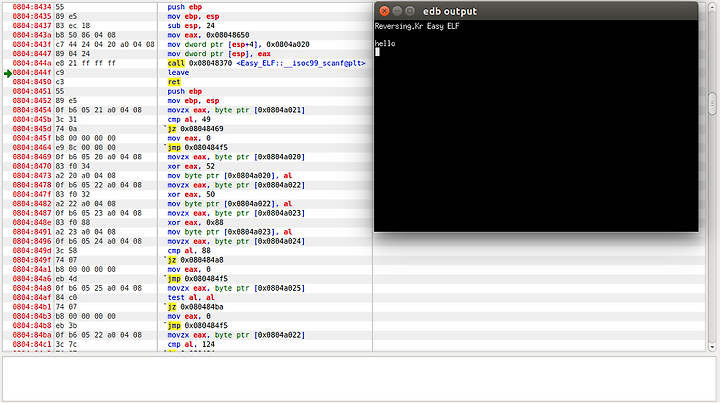Click address 0804:8496 row

32,241
